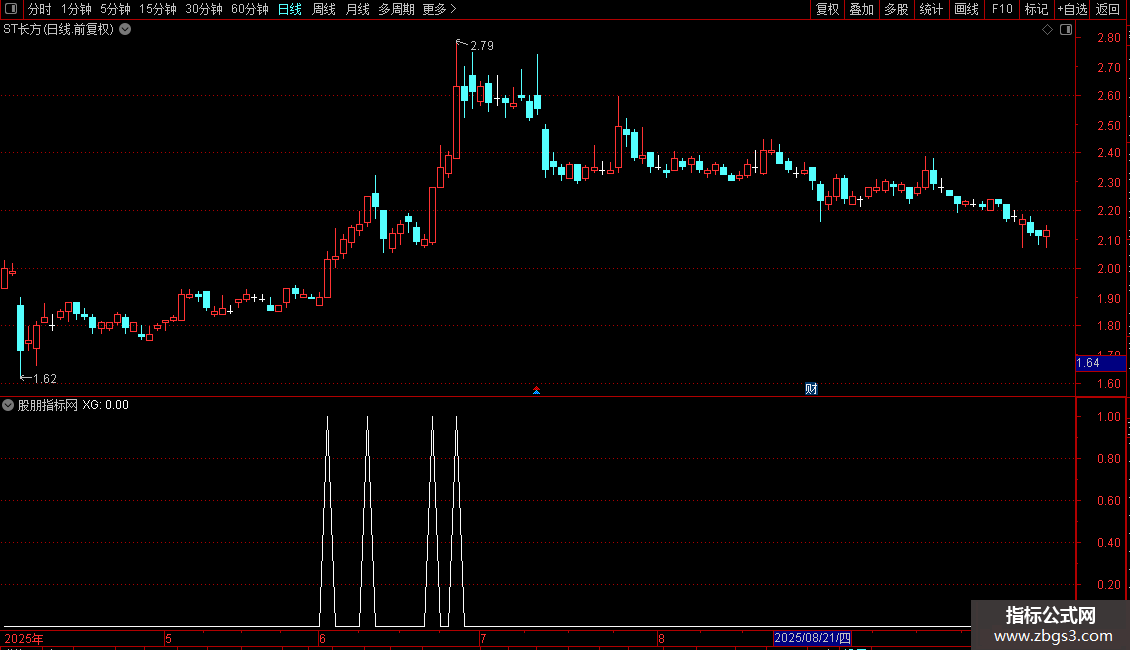This screenshot has width=1130, height=650.
Task: Open the 多股 multi-stock view
Action: [x=897, y=9]
